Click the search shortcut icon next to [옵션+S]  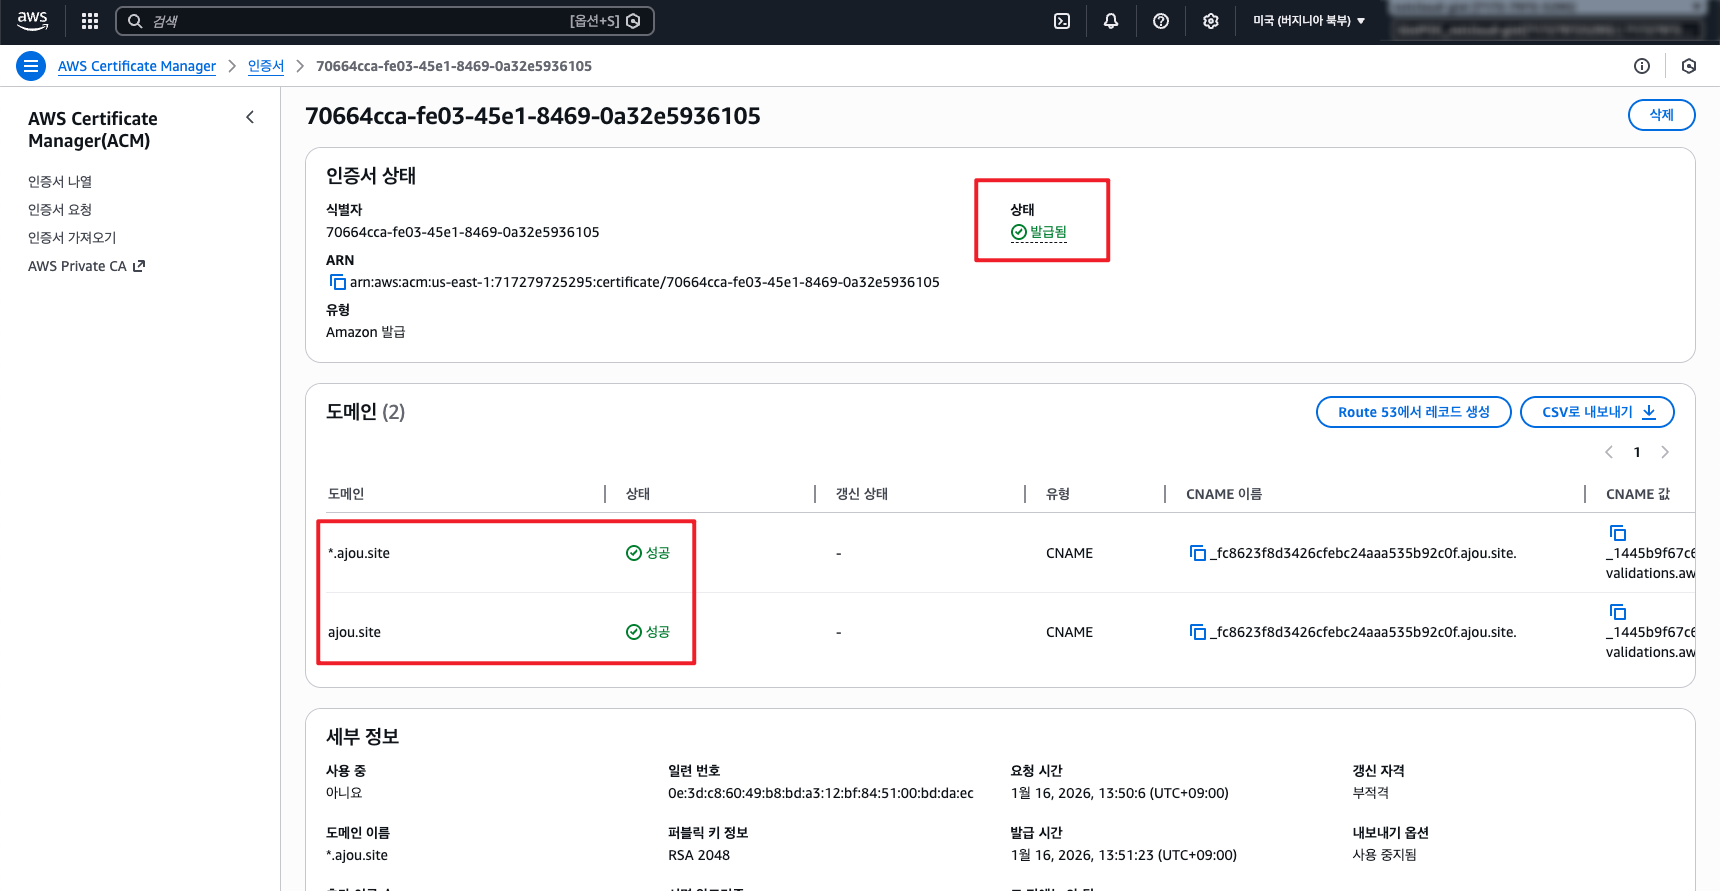coord(633,21)
